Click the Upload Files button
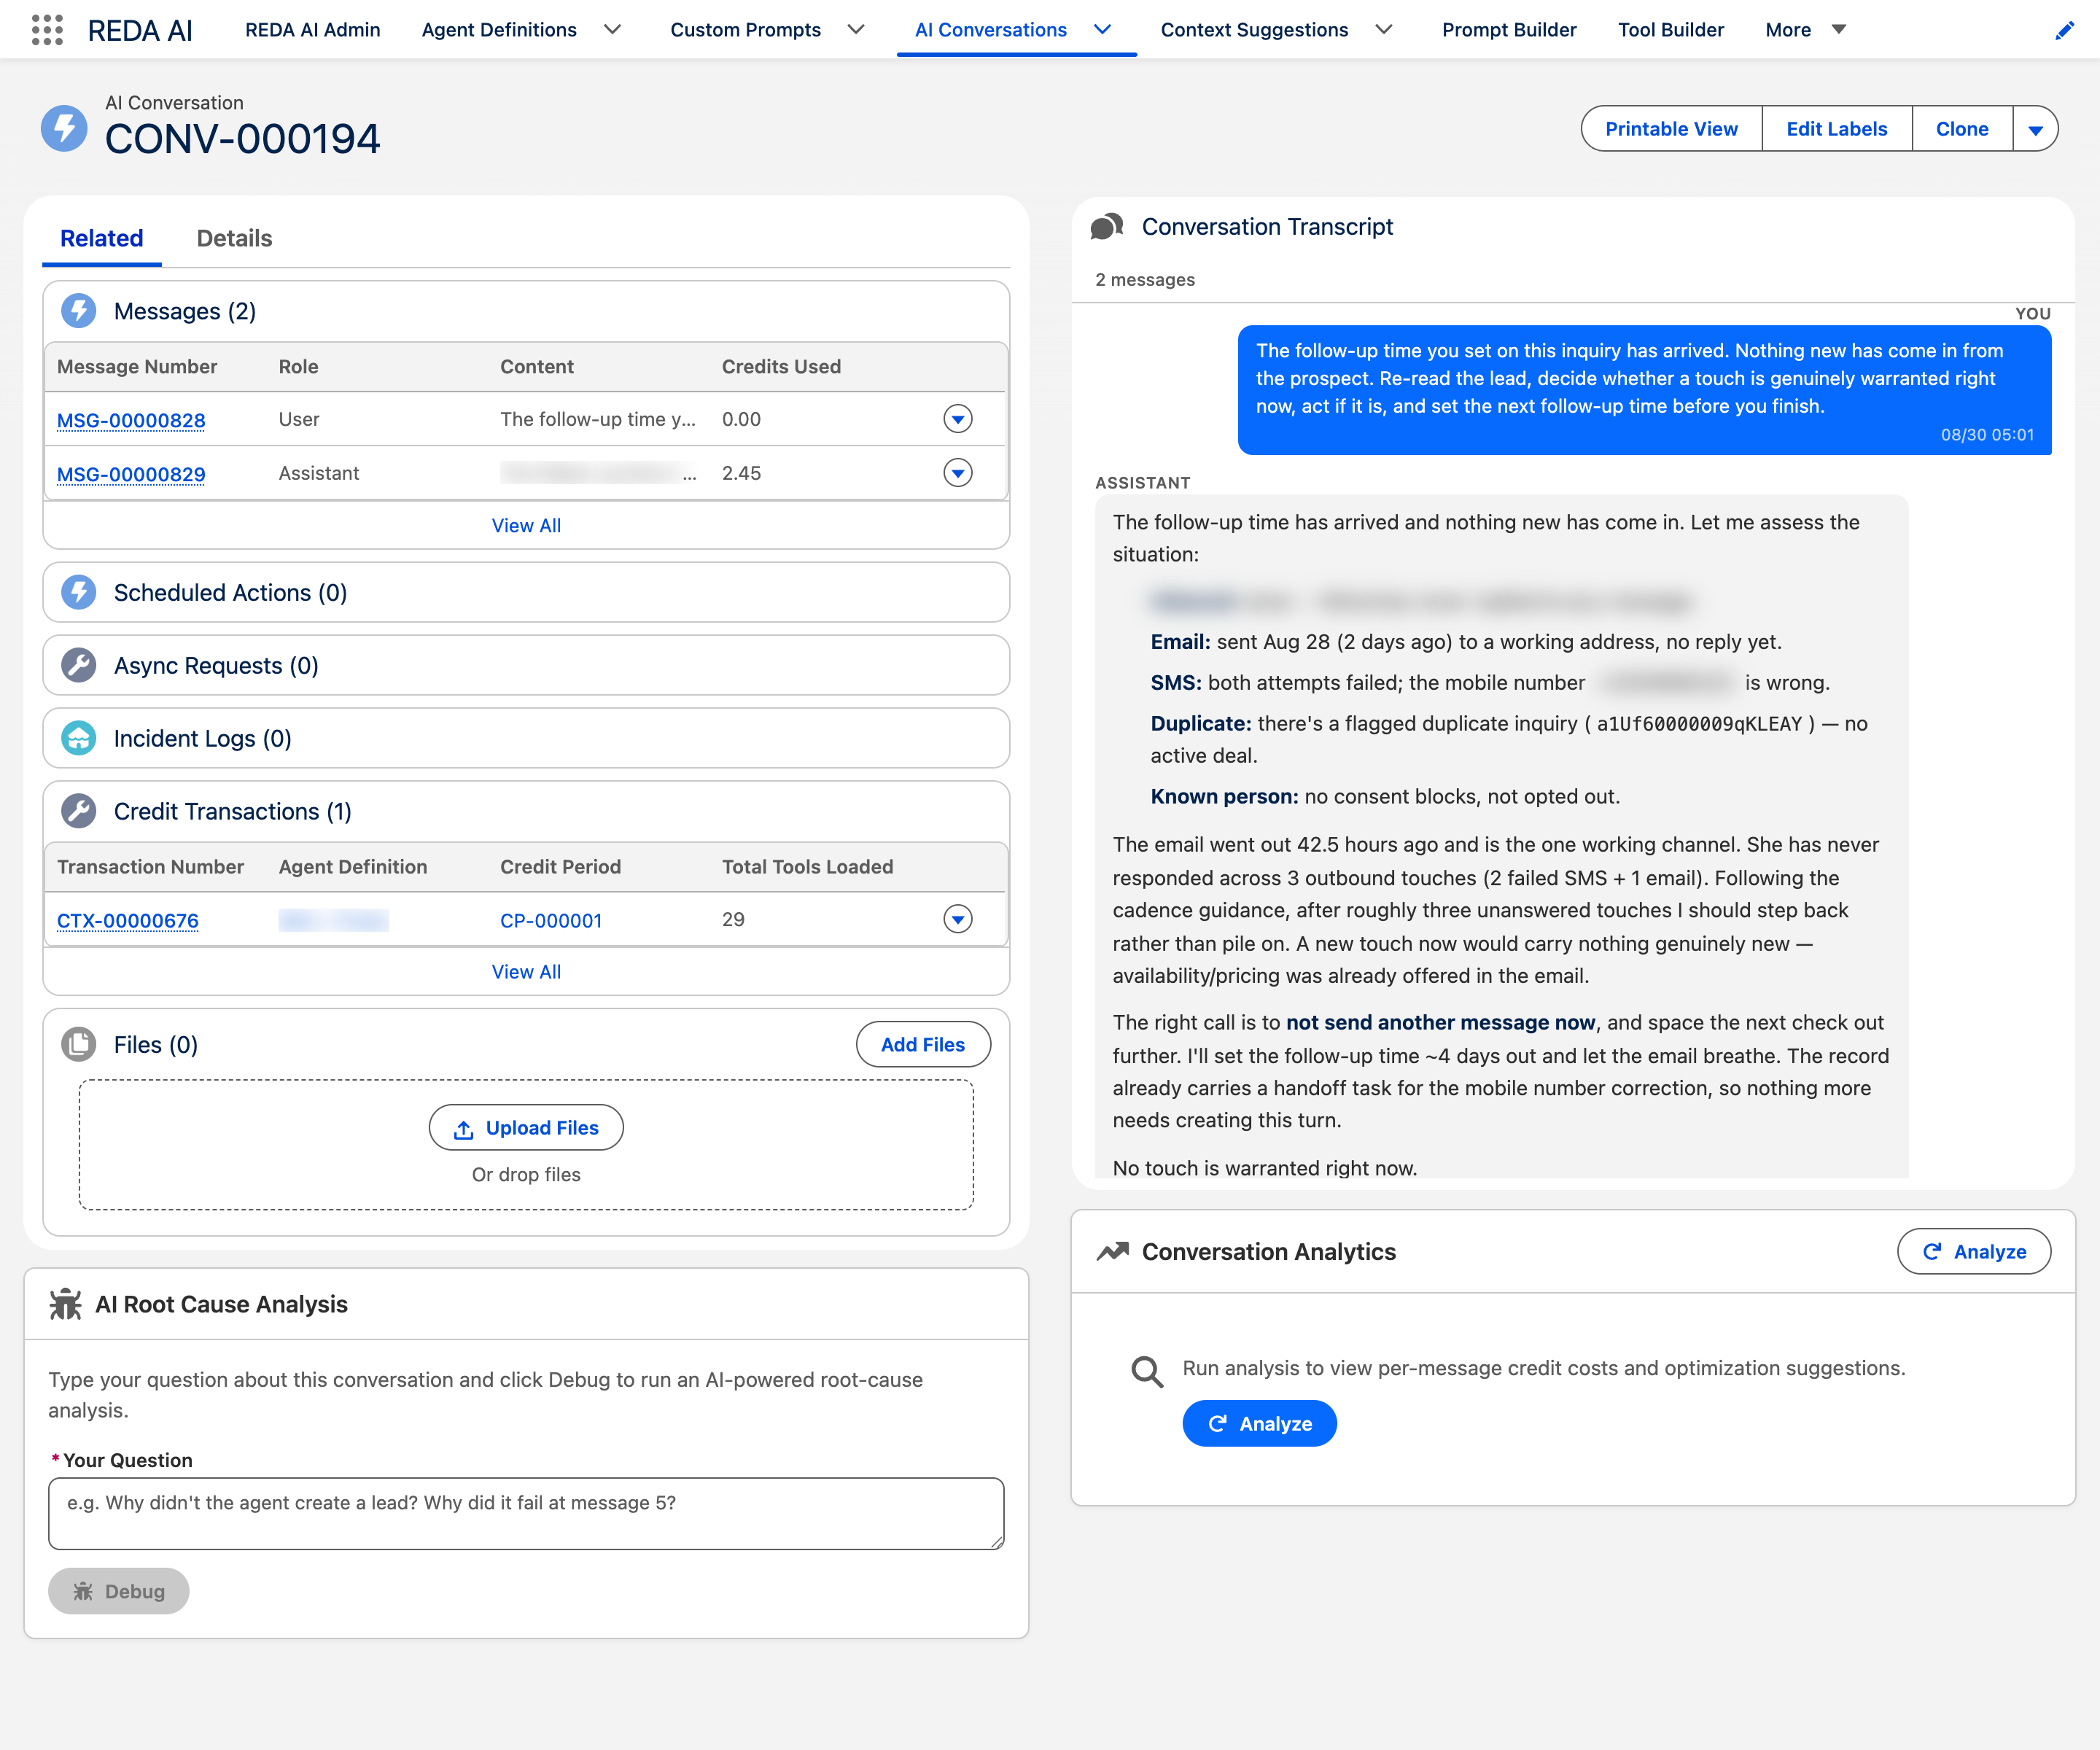 point(526,1128)
